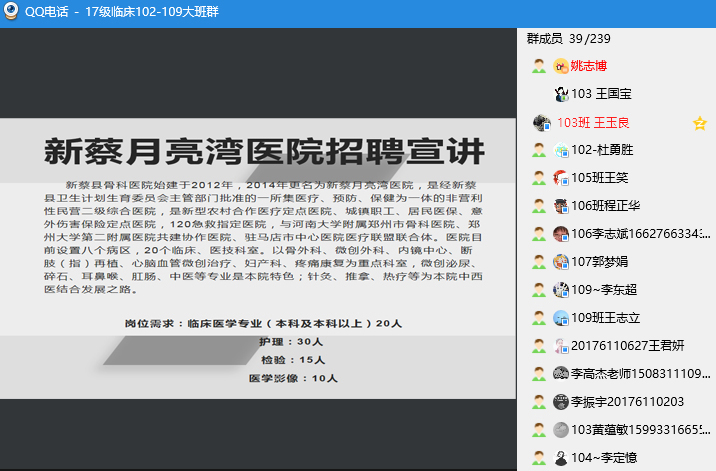Click the penguin avatar of 103 王国宝
Image resolution: width=716 pixels, height=471 pixels.
pos(561,94)
